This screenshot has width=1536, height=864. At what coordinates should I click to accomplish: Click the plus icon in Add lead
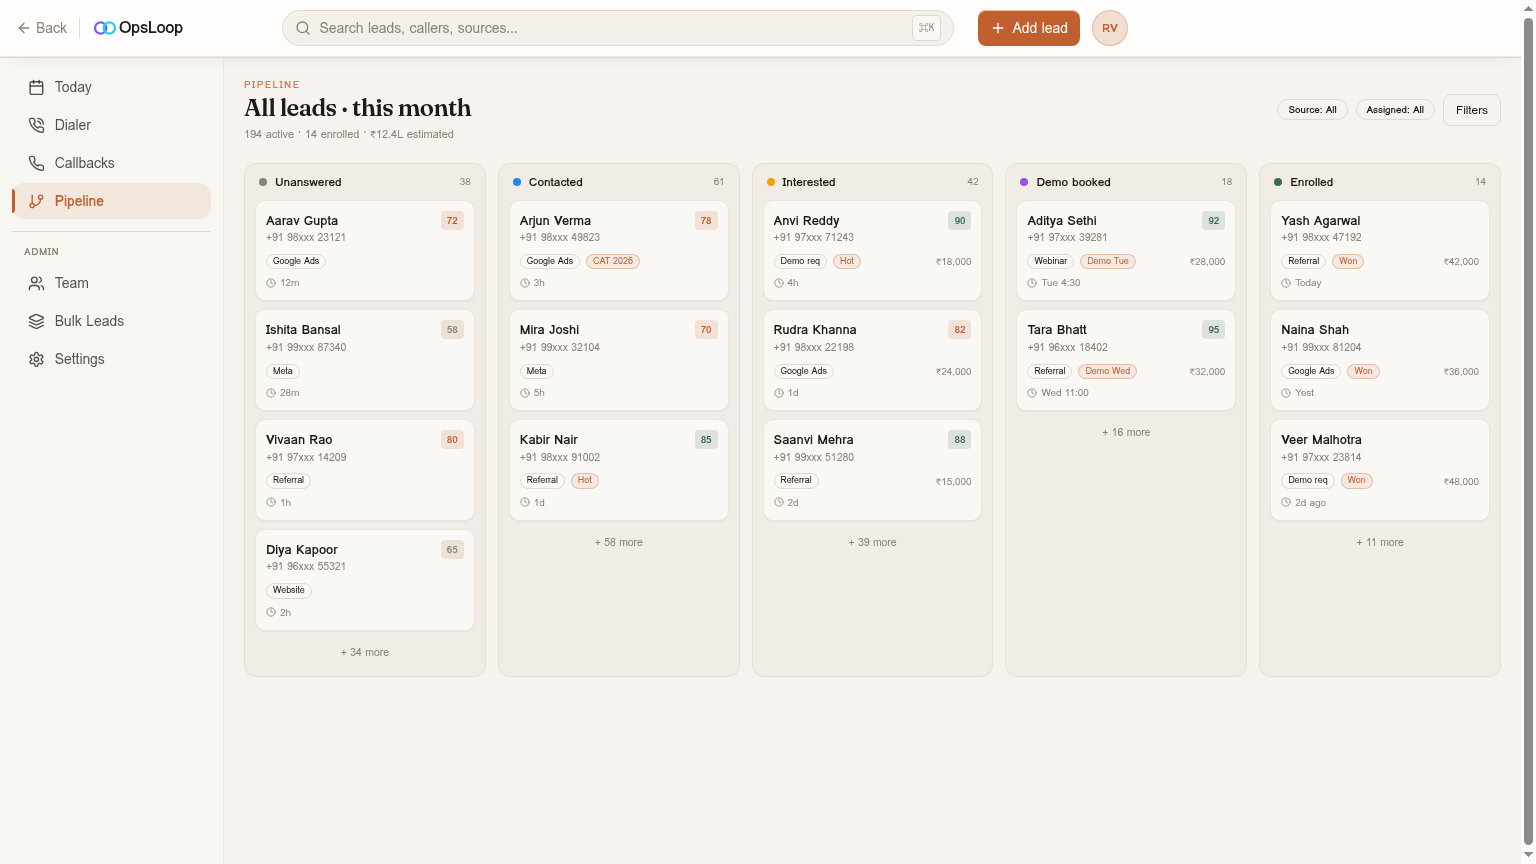(x=997, y=28)
